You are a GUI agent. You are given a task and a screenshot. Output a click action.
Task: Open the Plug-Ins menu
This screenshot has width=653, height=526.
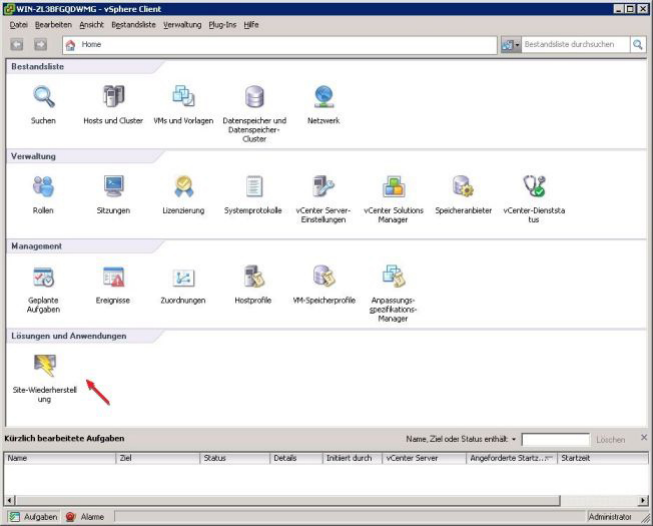(222, 25)
